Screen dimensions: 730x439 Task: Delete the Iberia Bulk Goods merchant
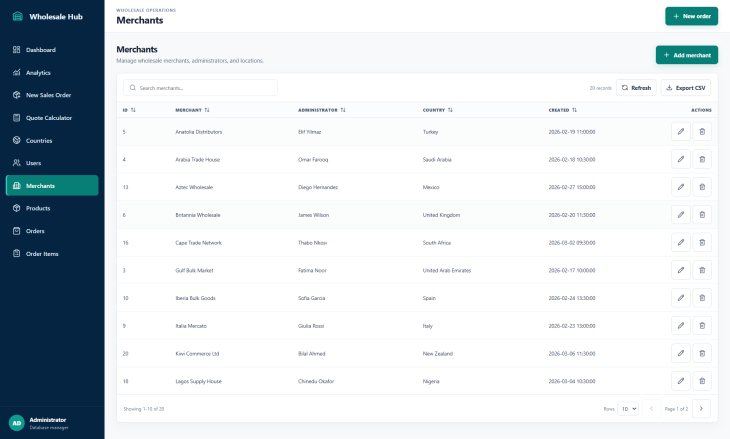point(702,298)
